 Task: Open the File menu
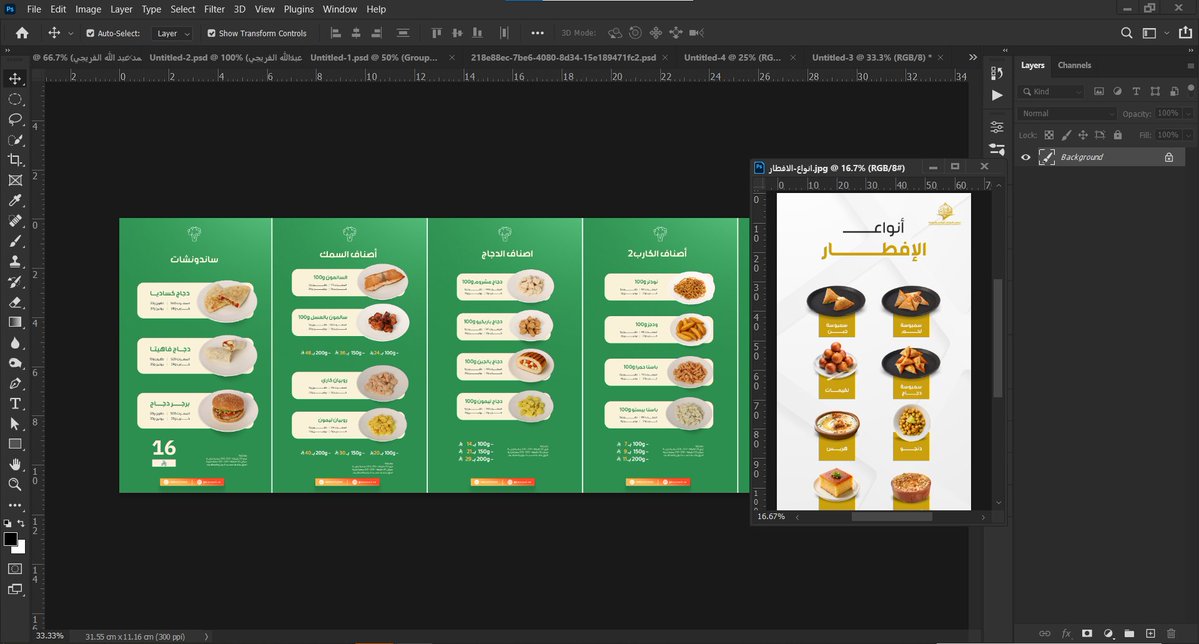point(34,9)
